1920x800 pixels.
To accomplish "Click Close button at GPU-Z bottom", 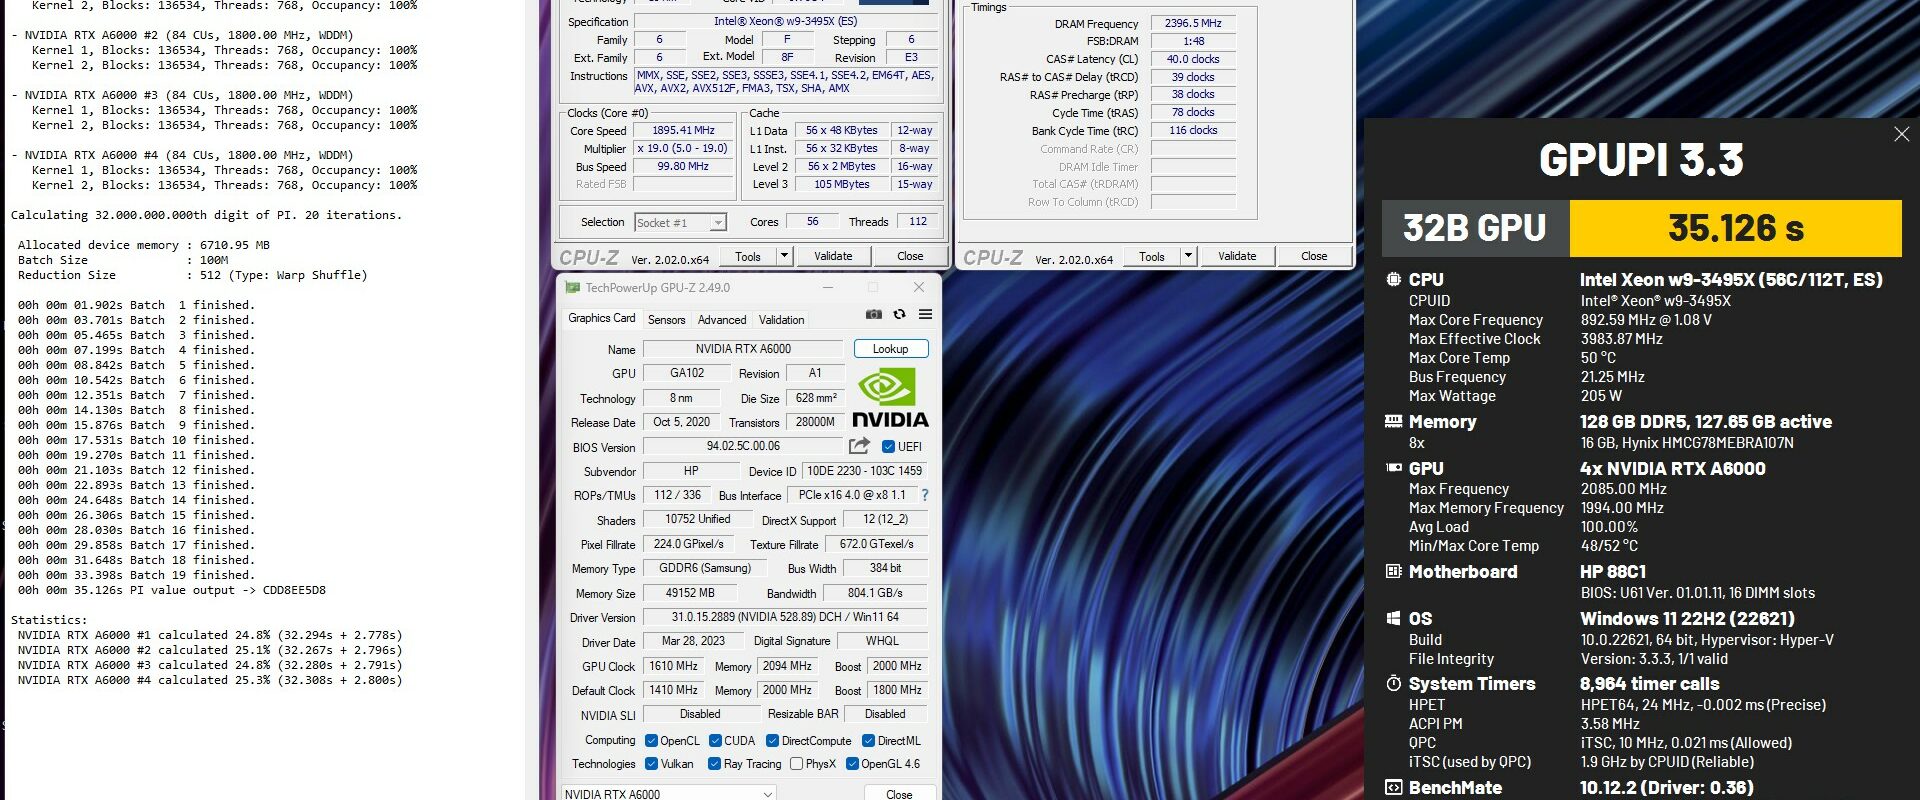I will click(x=899, y=794).
